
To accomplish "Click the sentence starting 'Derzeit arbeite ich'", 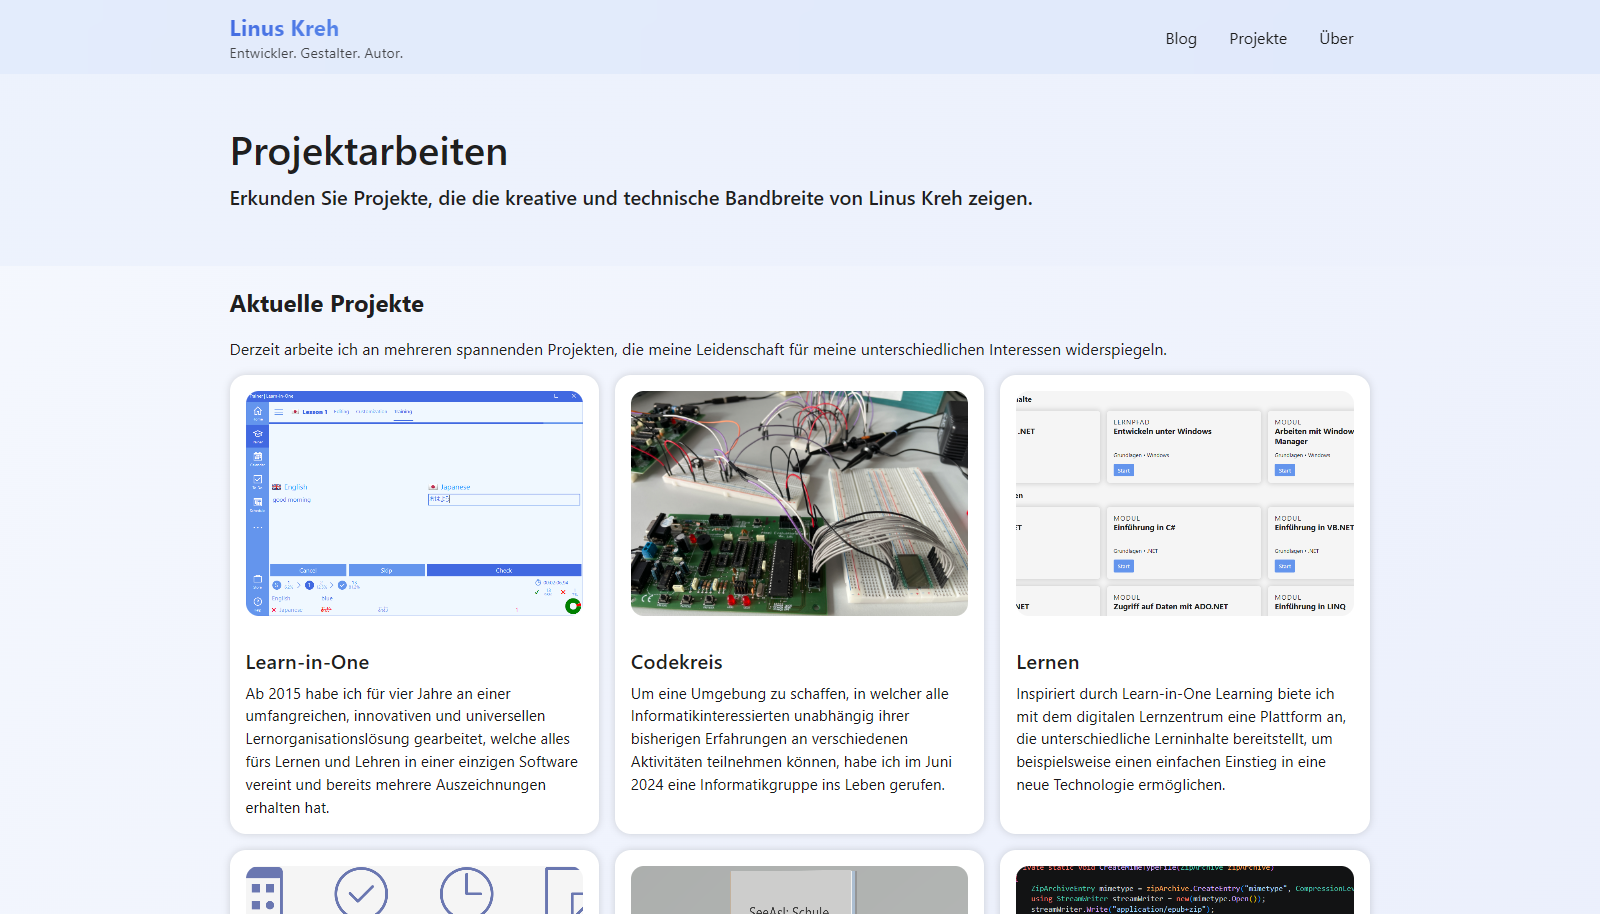I will 698,349.
